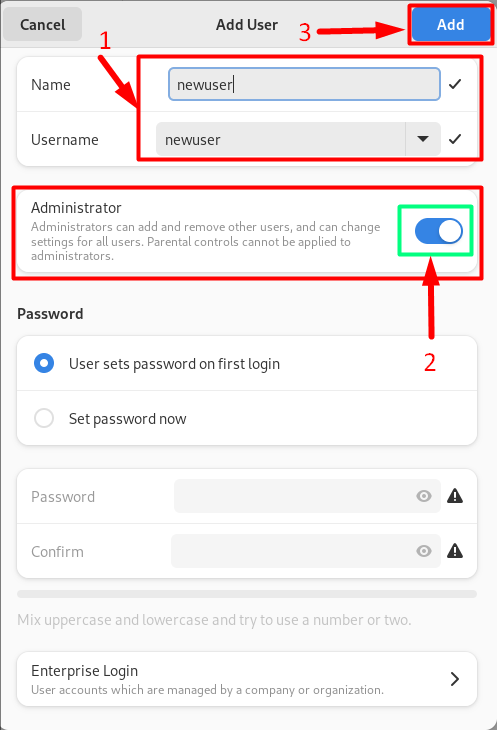Viewport: 497px width, 730px height.
Task: Click the checkmark icon beside Name field
Action: click(455, 84)
